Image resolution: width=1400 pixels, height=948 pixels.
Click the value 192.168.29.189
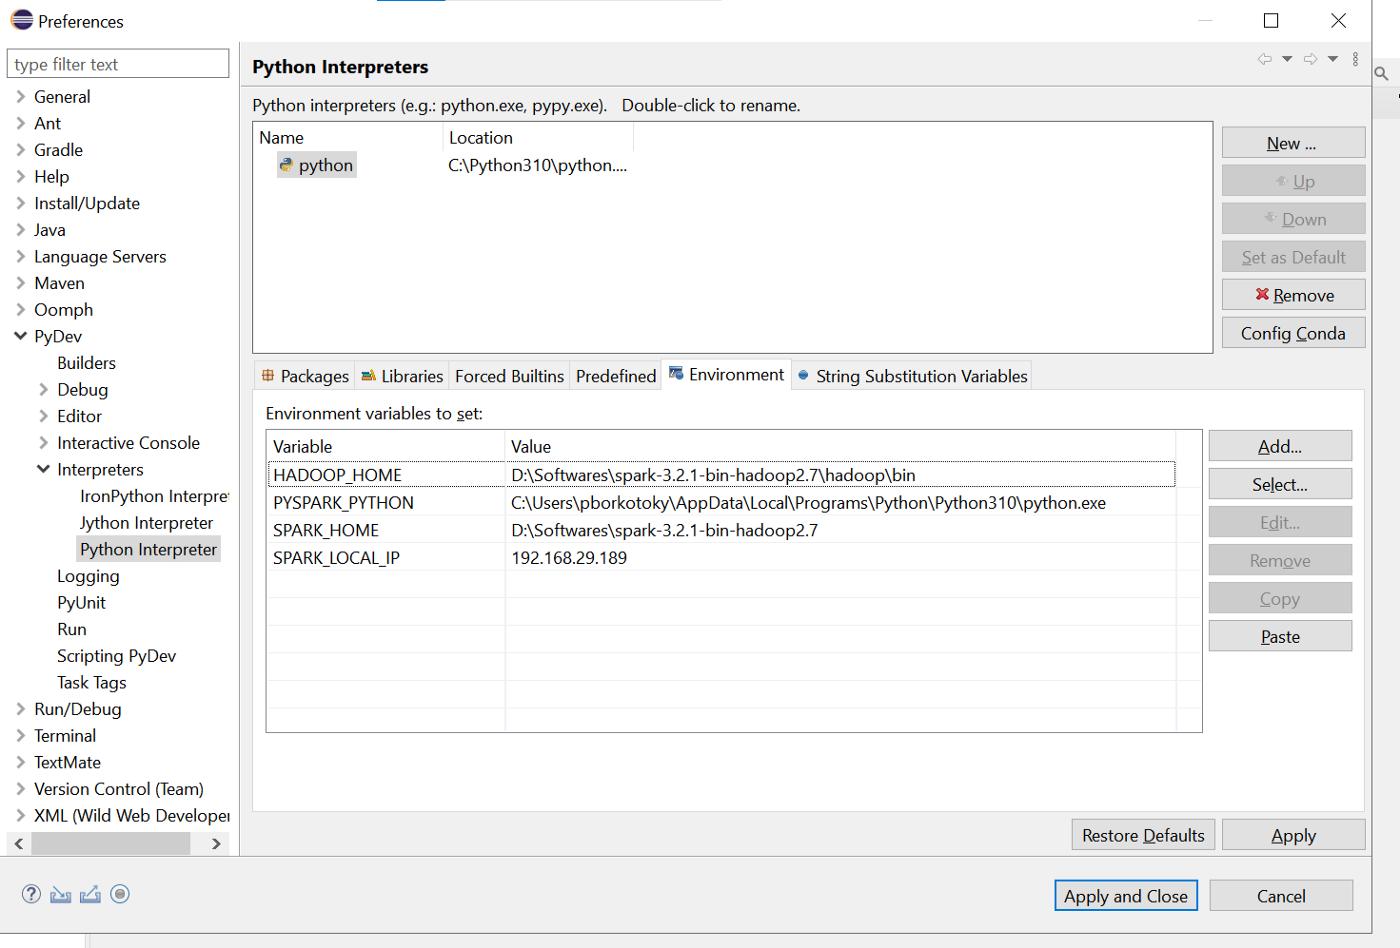click(x=569, y=558)
